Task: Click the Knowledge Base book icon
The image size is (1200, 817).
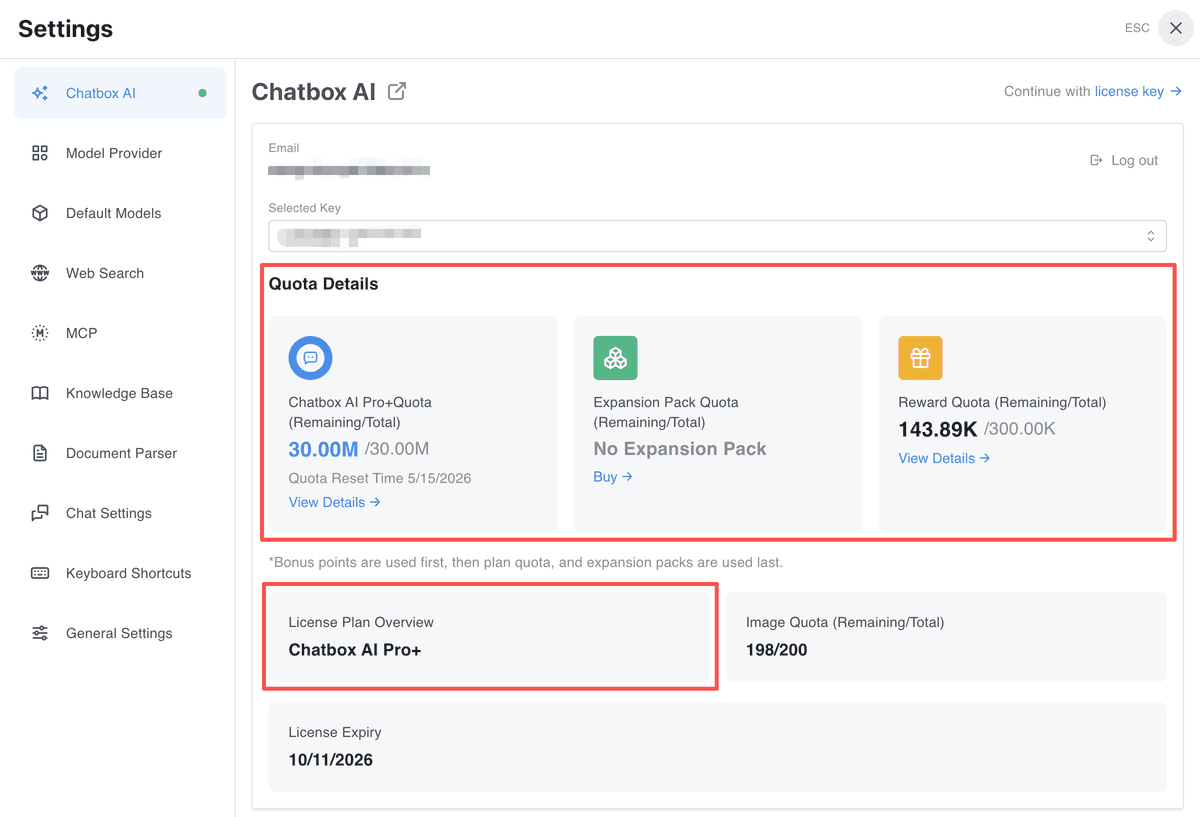Action: tap(40, 393)
